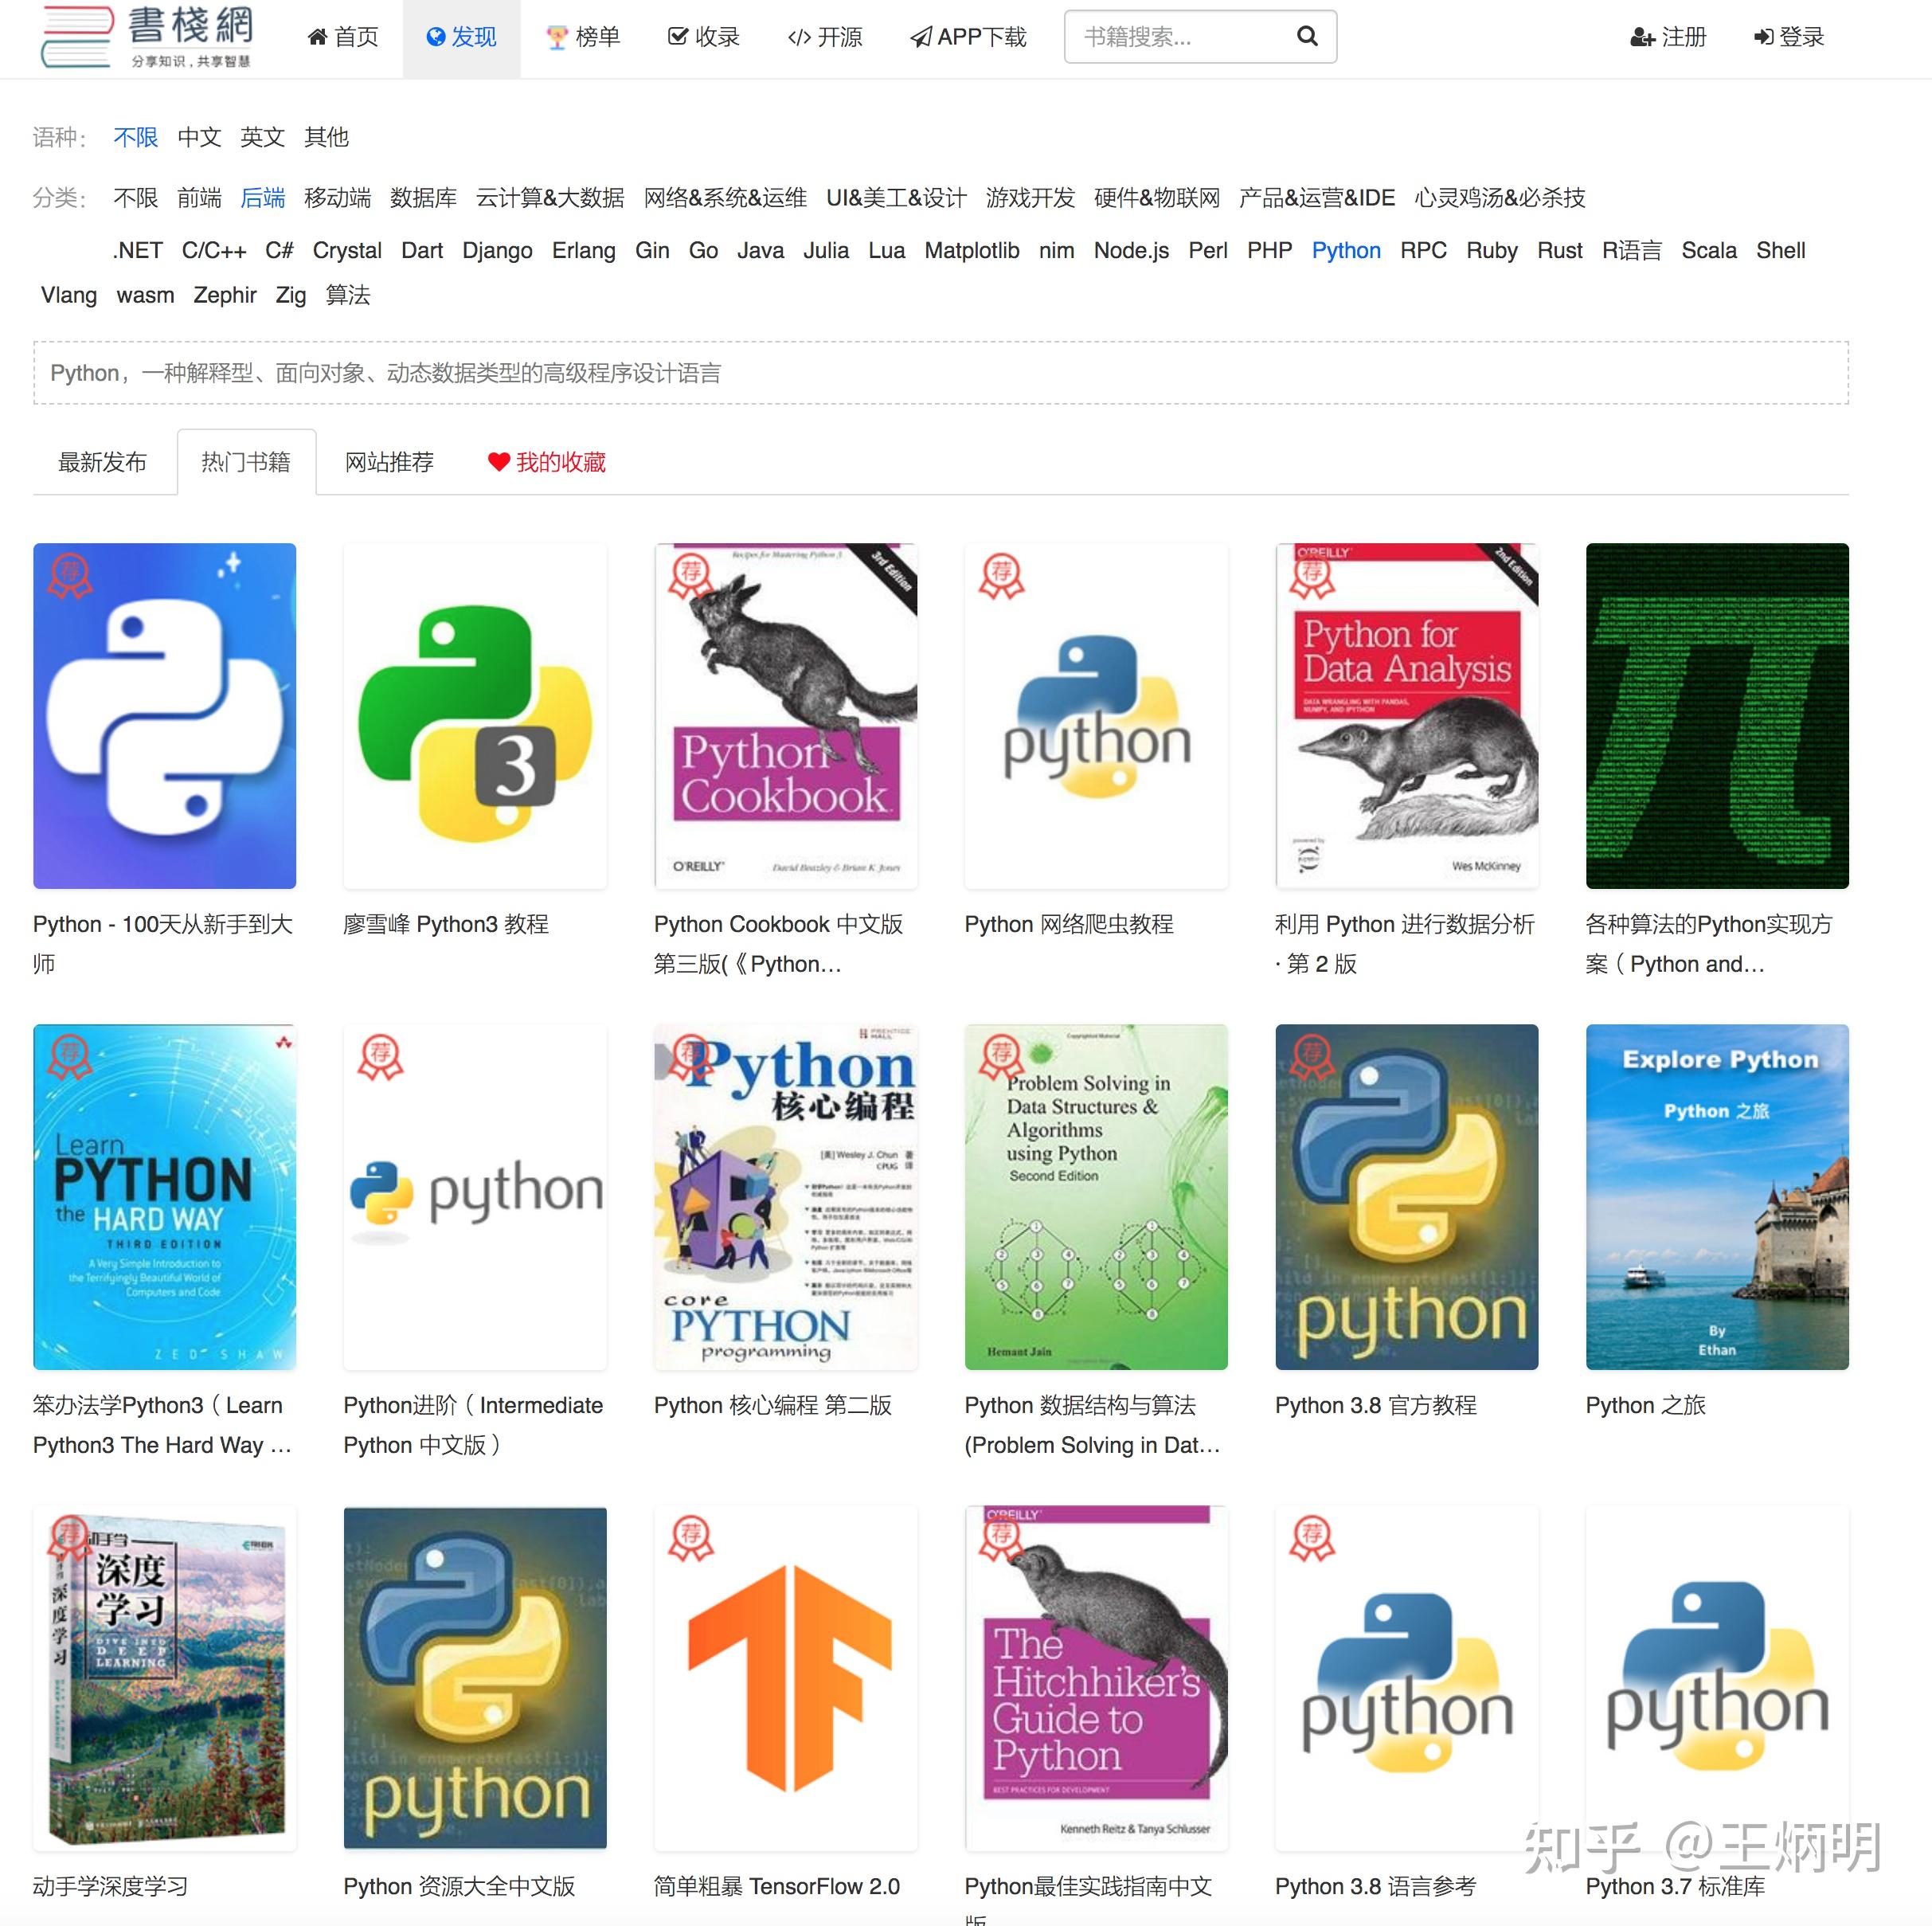
Task: Open 收录 submission navigation item
Action: click(704, 37)
